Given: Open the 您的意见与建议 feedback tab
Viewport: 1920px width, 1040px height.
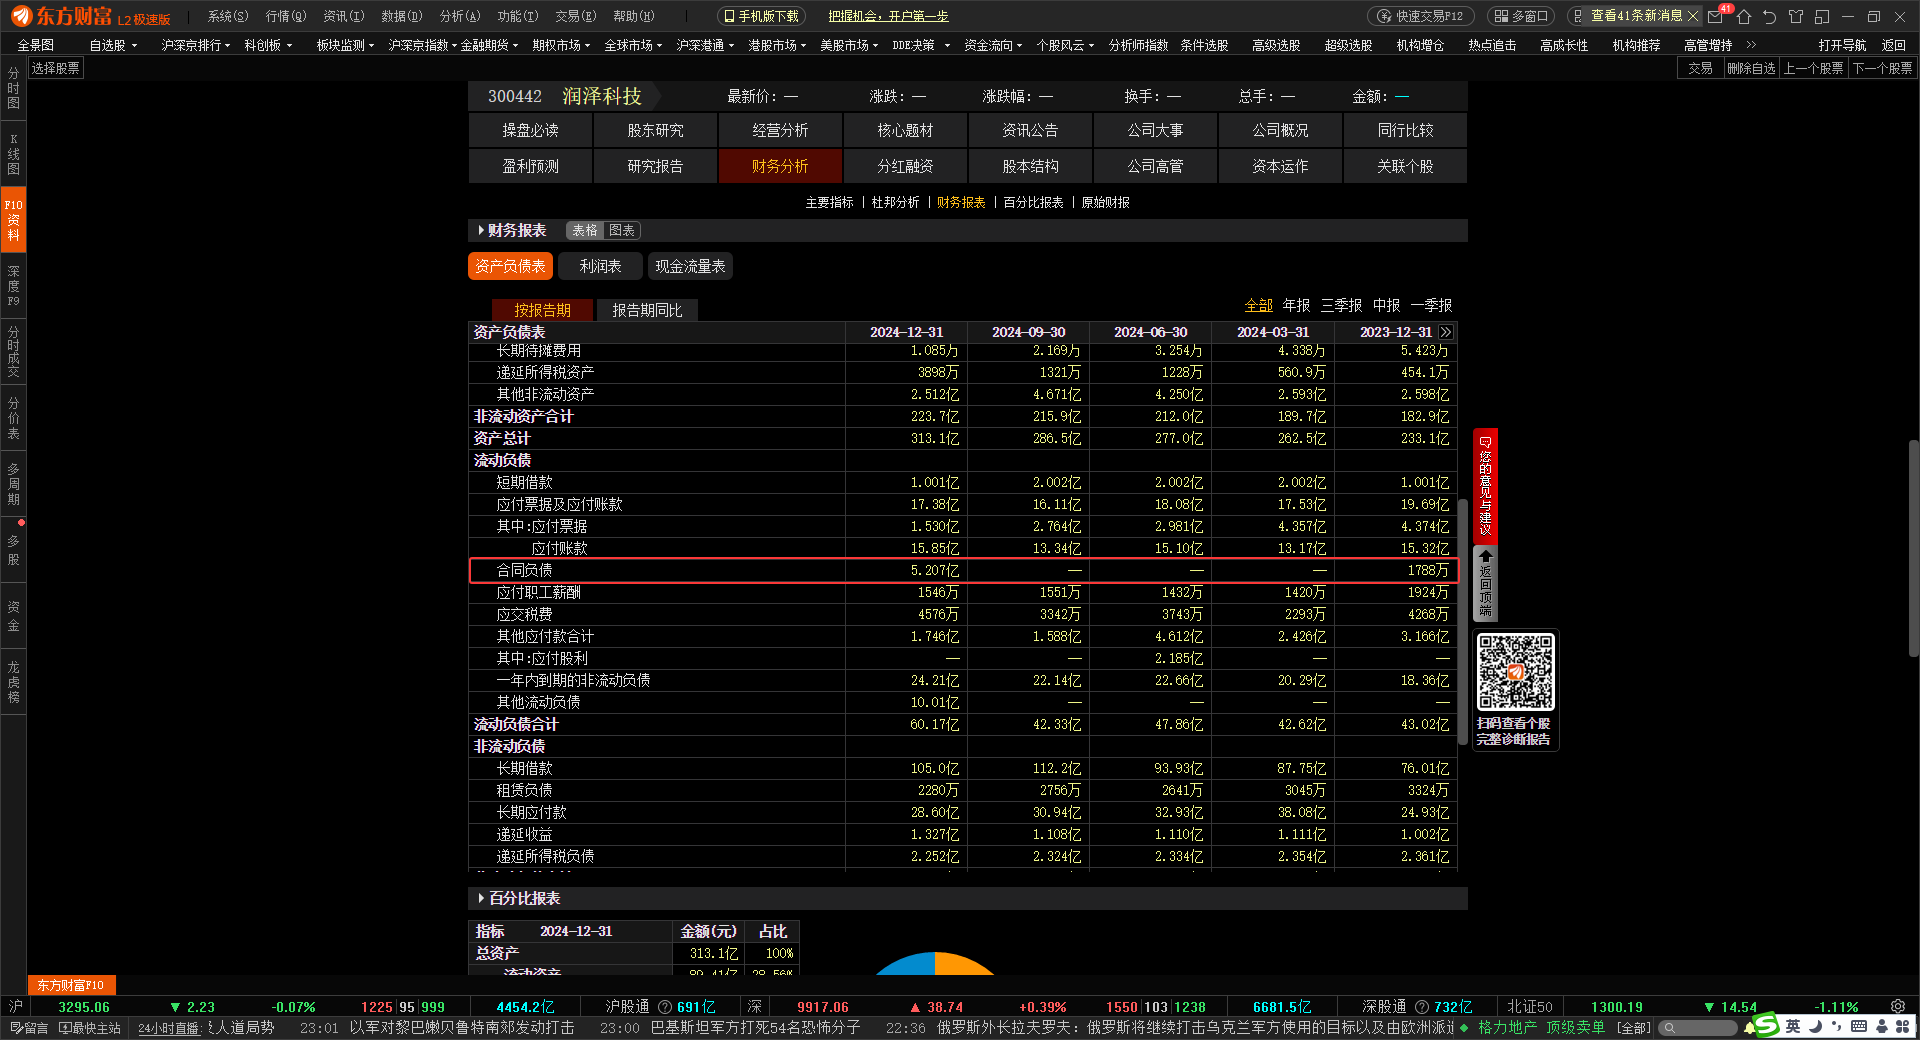Looking at the screenshot, I should [1485, 486].
